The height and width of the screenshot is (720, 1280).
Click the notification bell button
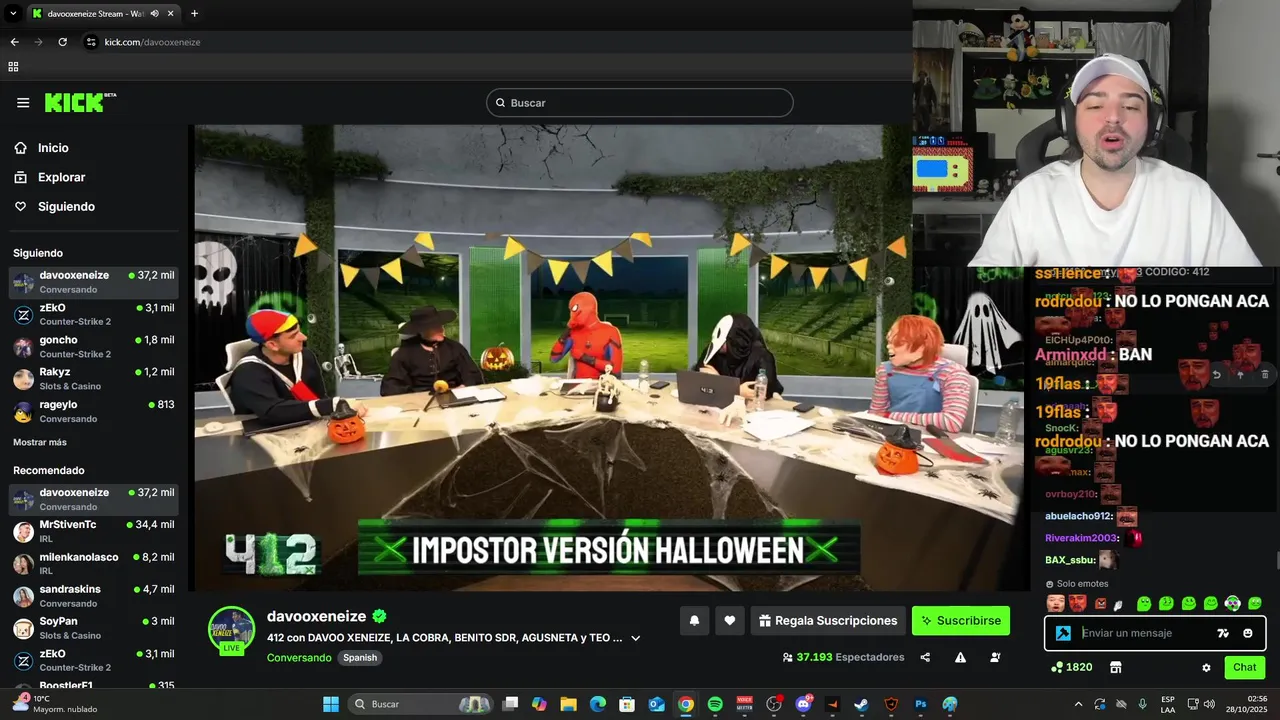(694, 621)
